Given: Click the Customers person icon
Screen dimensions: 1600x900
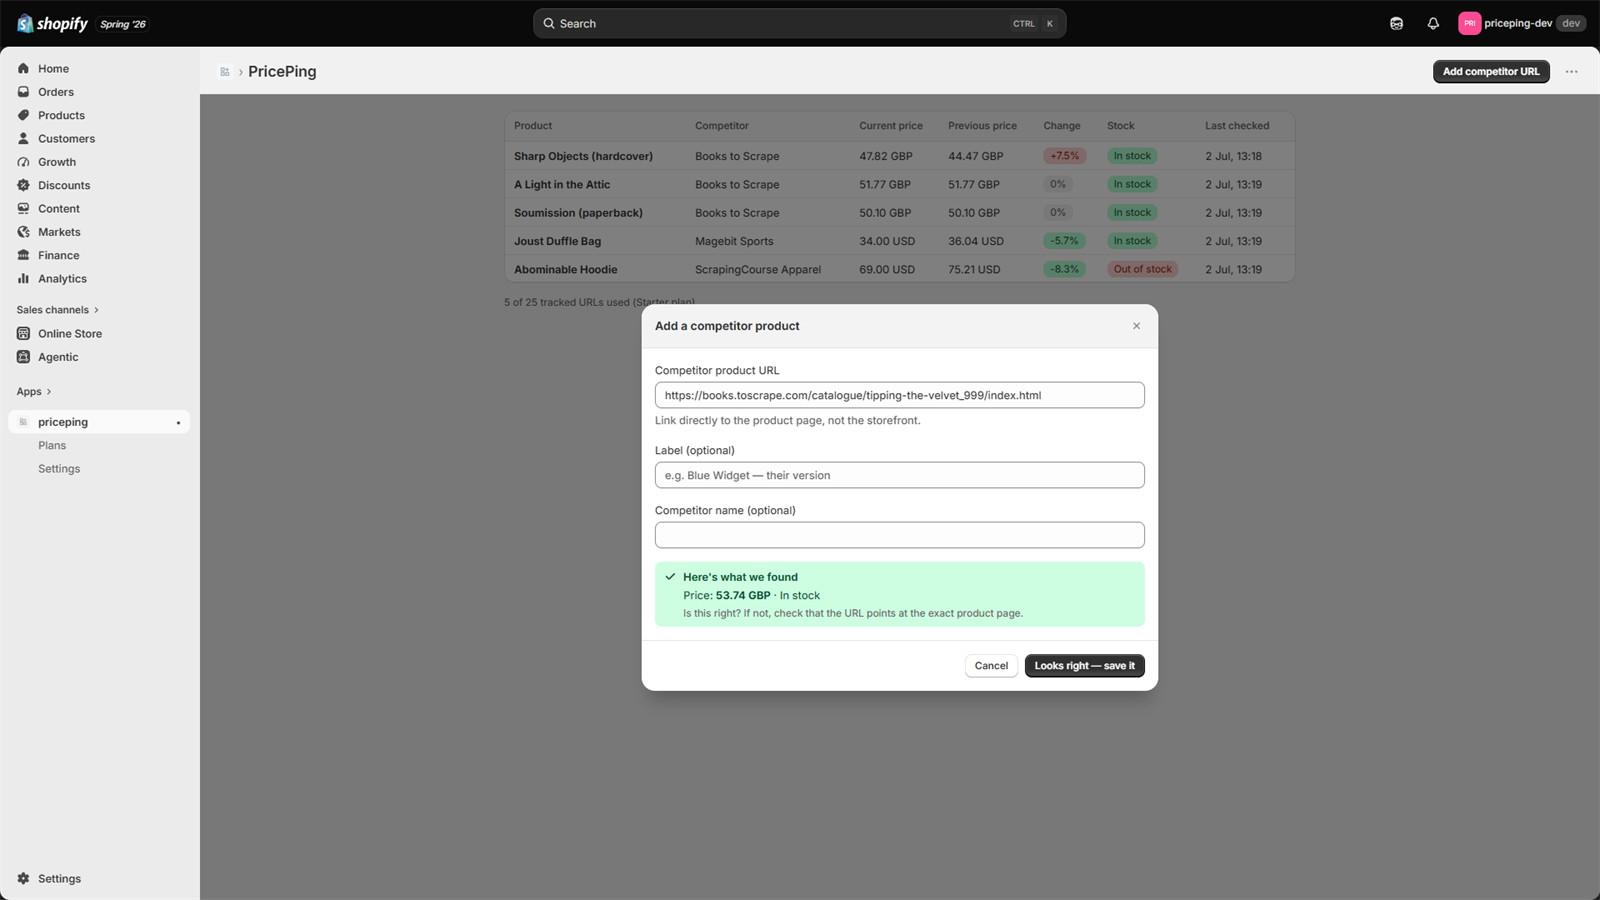Looking at the screenshot, I should 23,139.
